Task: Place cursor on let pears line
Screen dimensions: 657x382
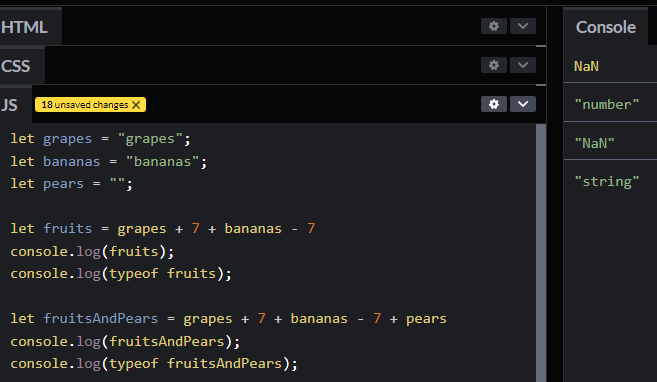Action: [71, 183]
